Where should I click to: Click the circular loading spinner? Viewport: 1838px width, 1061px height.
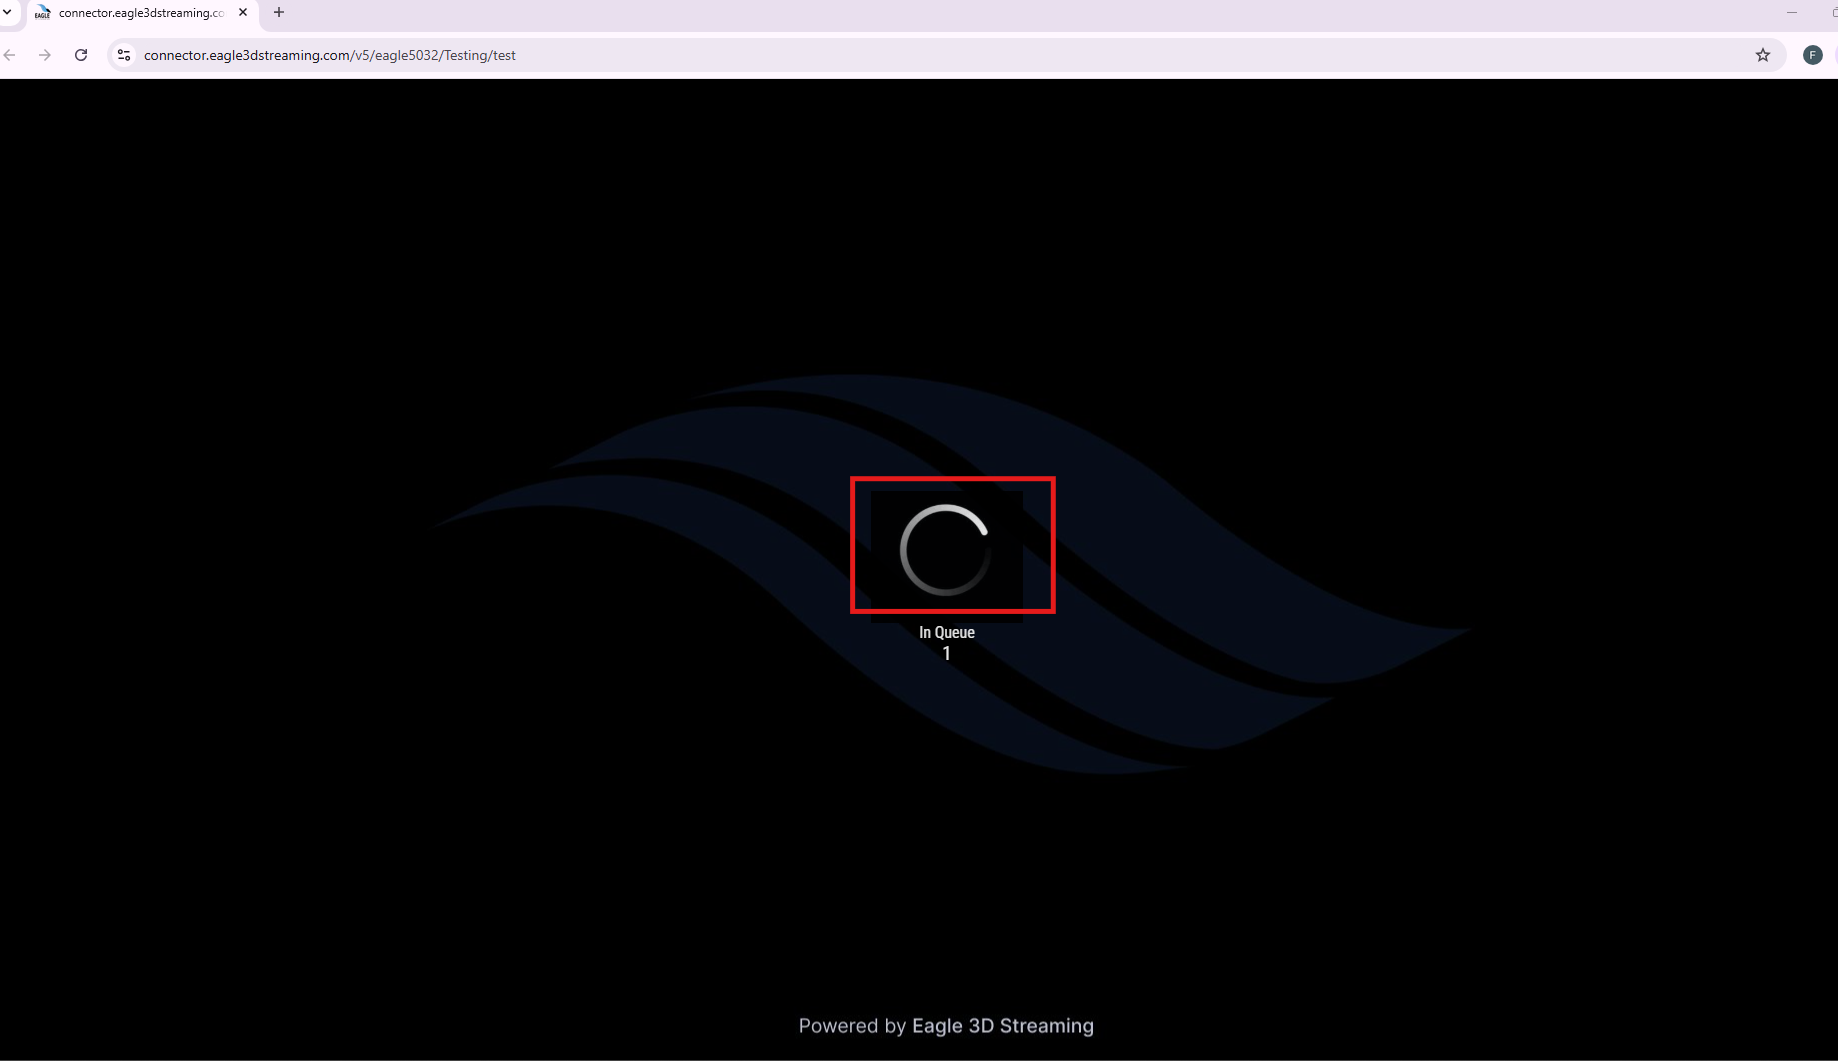pos(945,550)
